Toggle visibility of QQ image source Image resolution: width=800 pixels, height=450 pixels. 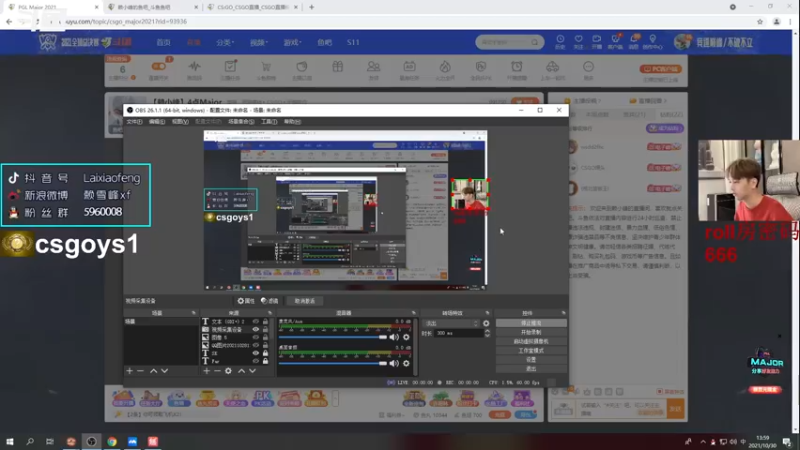(x=256, y=345)
